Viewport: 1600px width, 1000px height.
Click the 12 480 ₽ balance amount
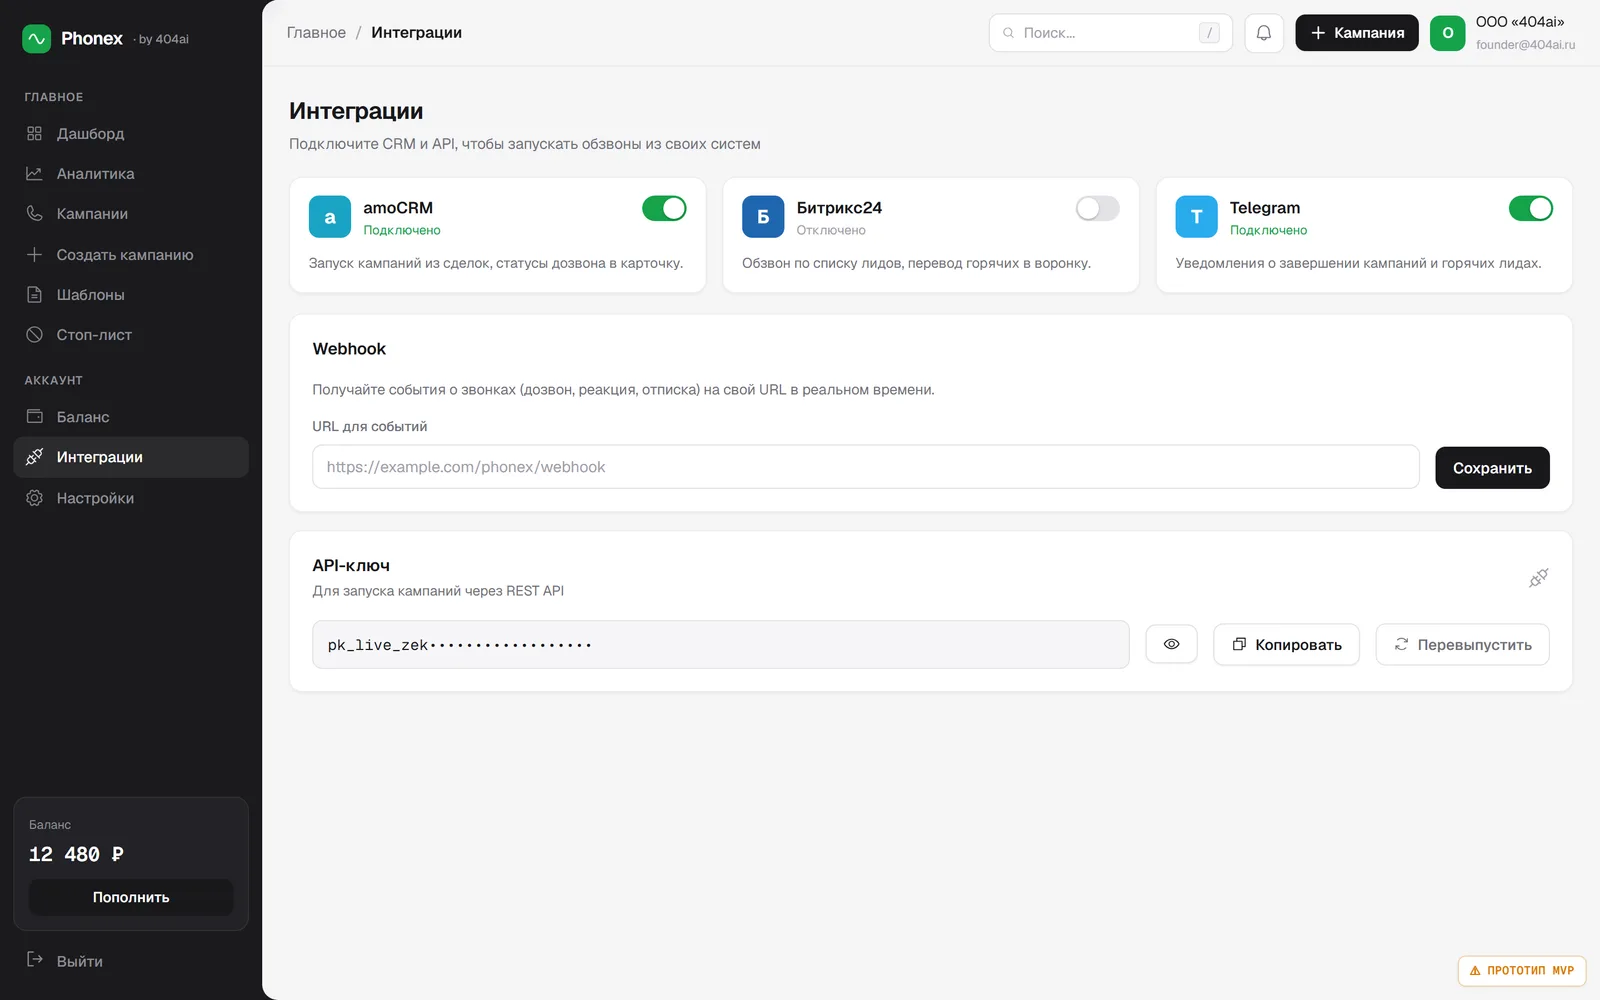pos(76,854)
